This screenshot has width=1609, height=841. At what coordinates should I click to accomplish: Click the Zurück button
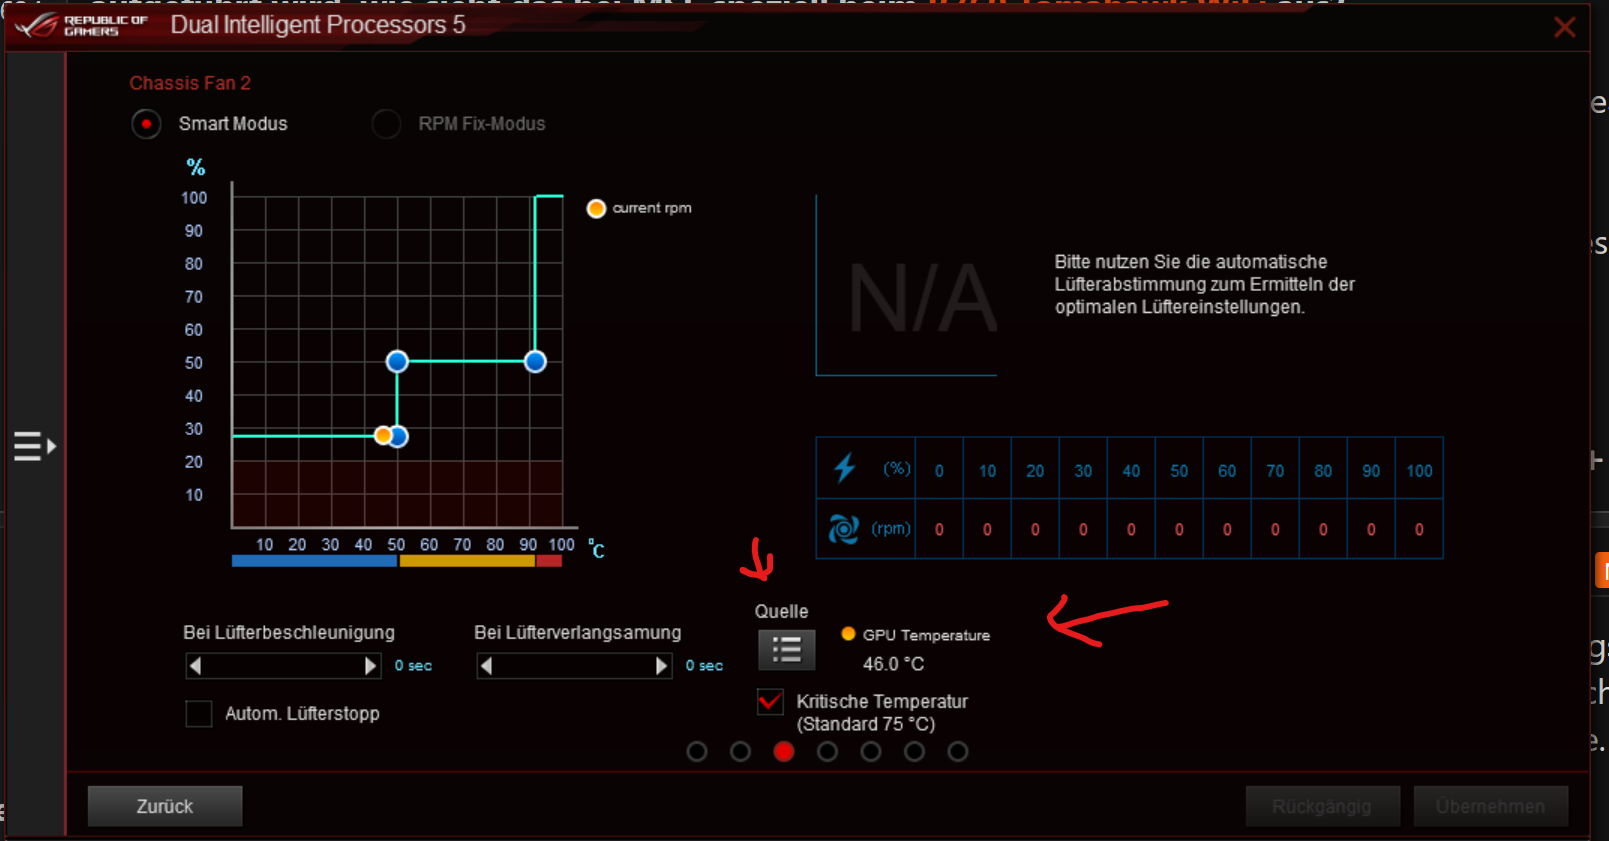click(165, 806)
